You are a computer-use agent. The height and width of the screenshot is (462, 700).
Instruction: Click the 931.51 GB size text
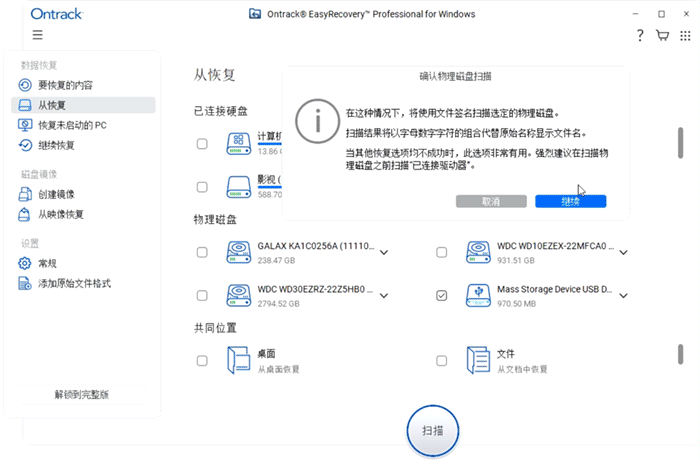pyautogui.click(x=516, y=260)
